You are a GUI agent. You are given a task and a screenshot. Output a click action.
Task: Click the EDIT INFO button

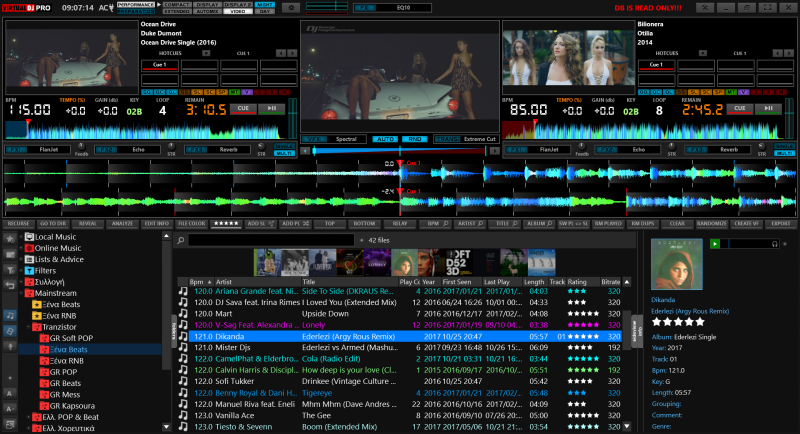point(157,223)
